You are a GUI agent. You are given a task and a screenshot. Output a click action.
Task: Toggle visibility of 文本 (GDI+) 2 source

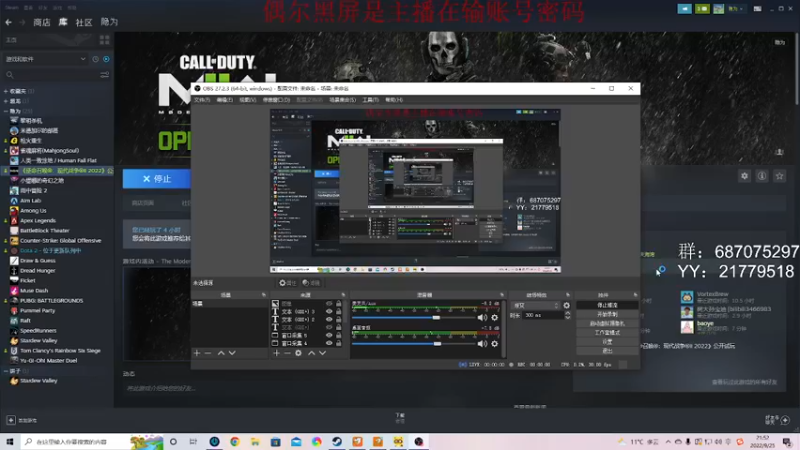pyautogui.click(x=329, y=319)
